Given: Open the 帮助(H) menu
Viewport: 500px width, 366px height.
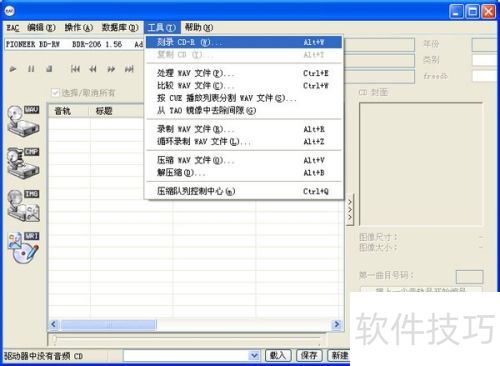Looking at the screenshot, I should point(199,28).
